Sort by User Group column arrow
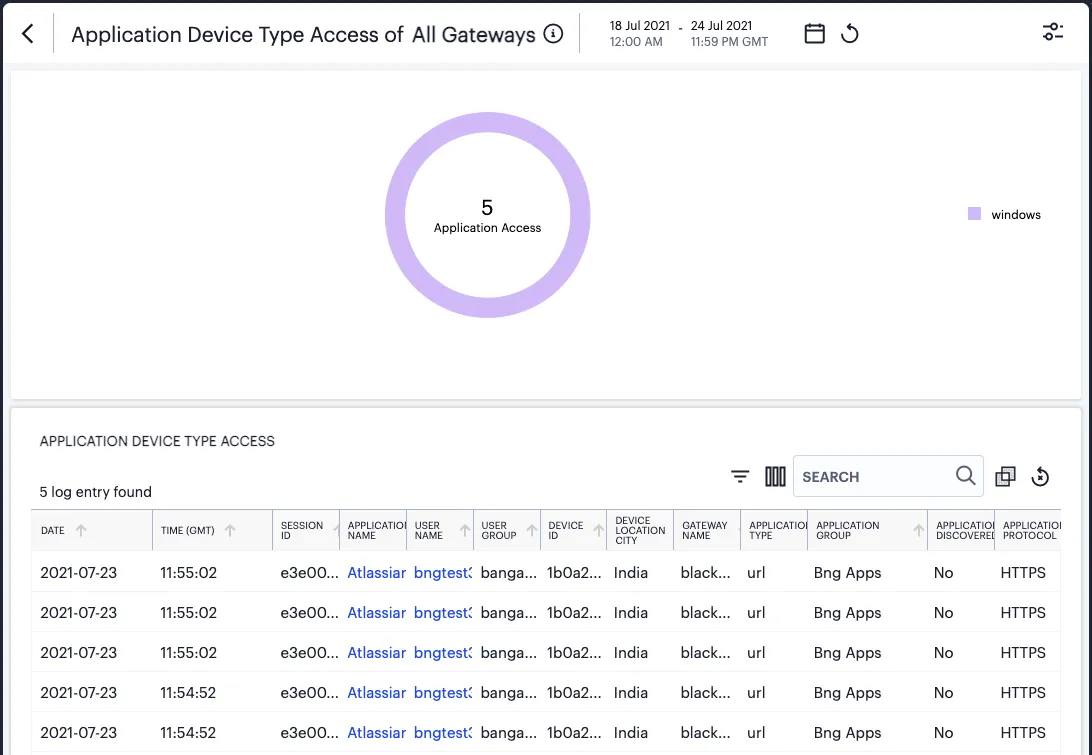Image resolution: width=1092 pixels, height=755 pixels. point(531,531)
